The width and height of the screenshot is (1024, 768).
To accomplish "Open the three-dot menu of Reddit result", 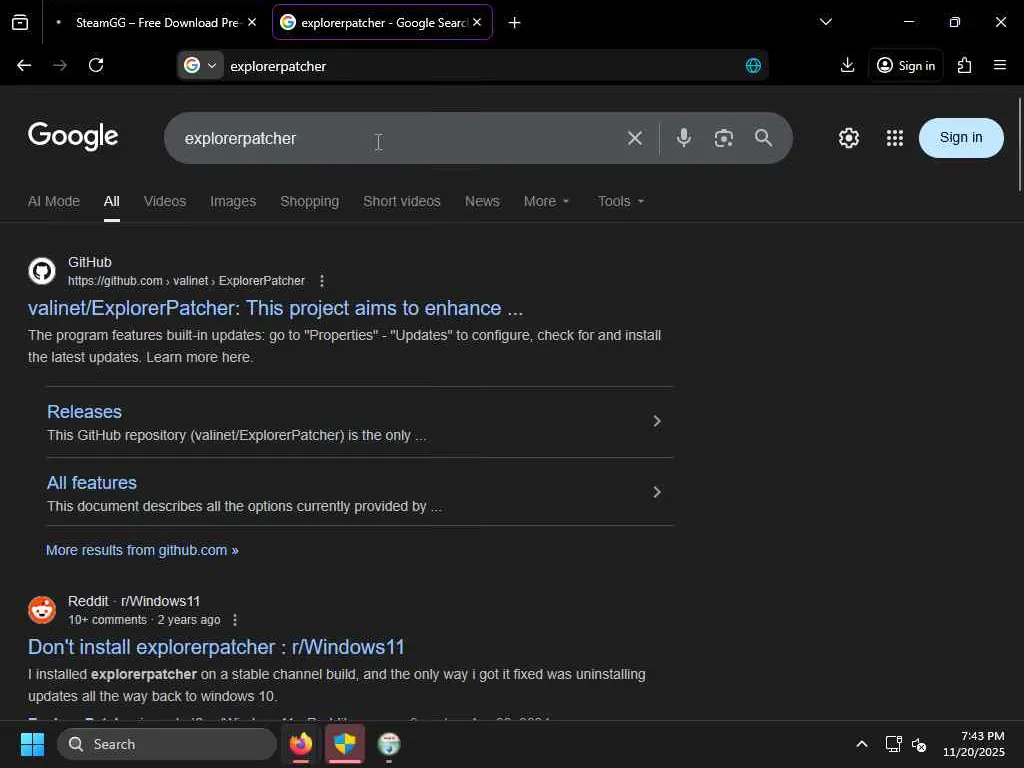I will click(x=235, y=620).
